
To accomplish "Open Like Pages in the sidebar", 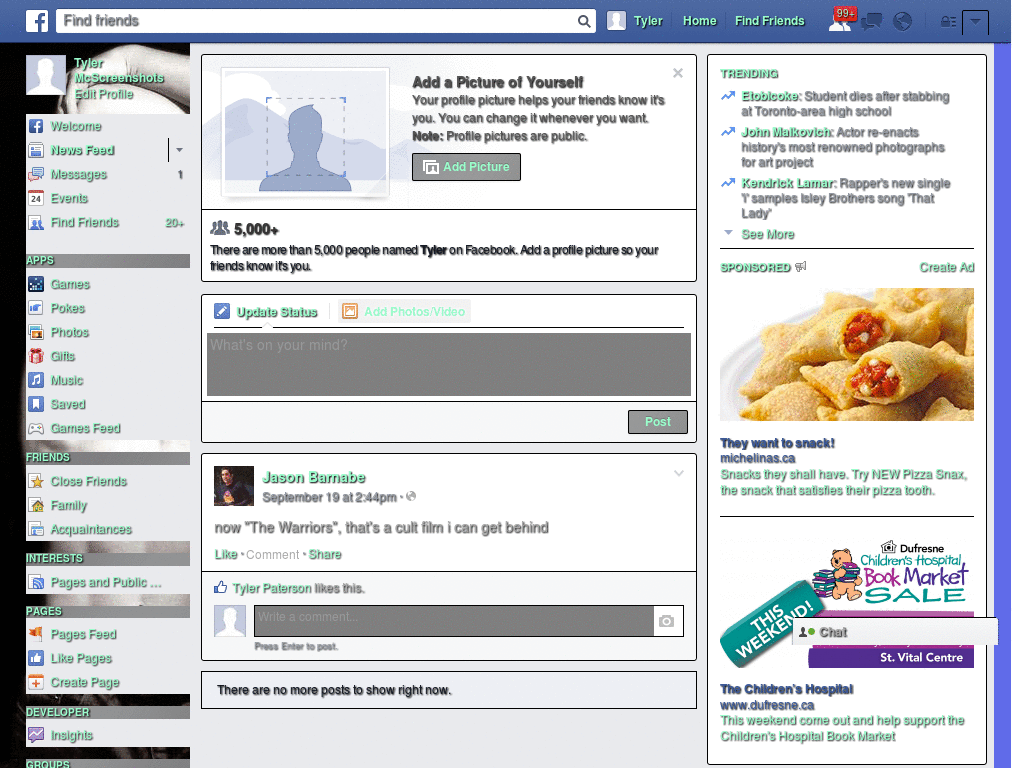I will (x=81, y=658).
